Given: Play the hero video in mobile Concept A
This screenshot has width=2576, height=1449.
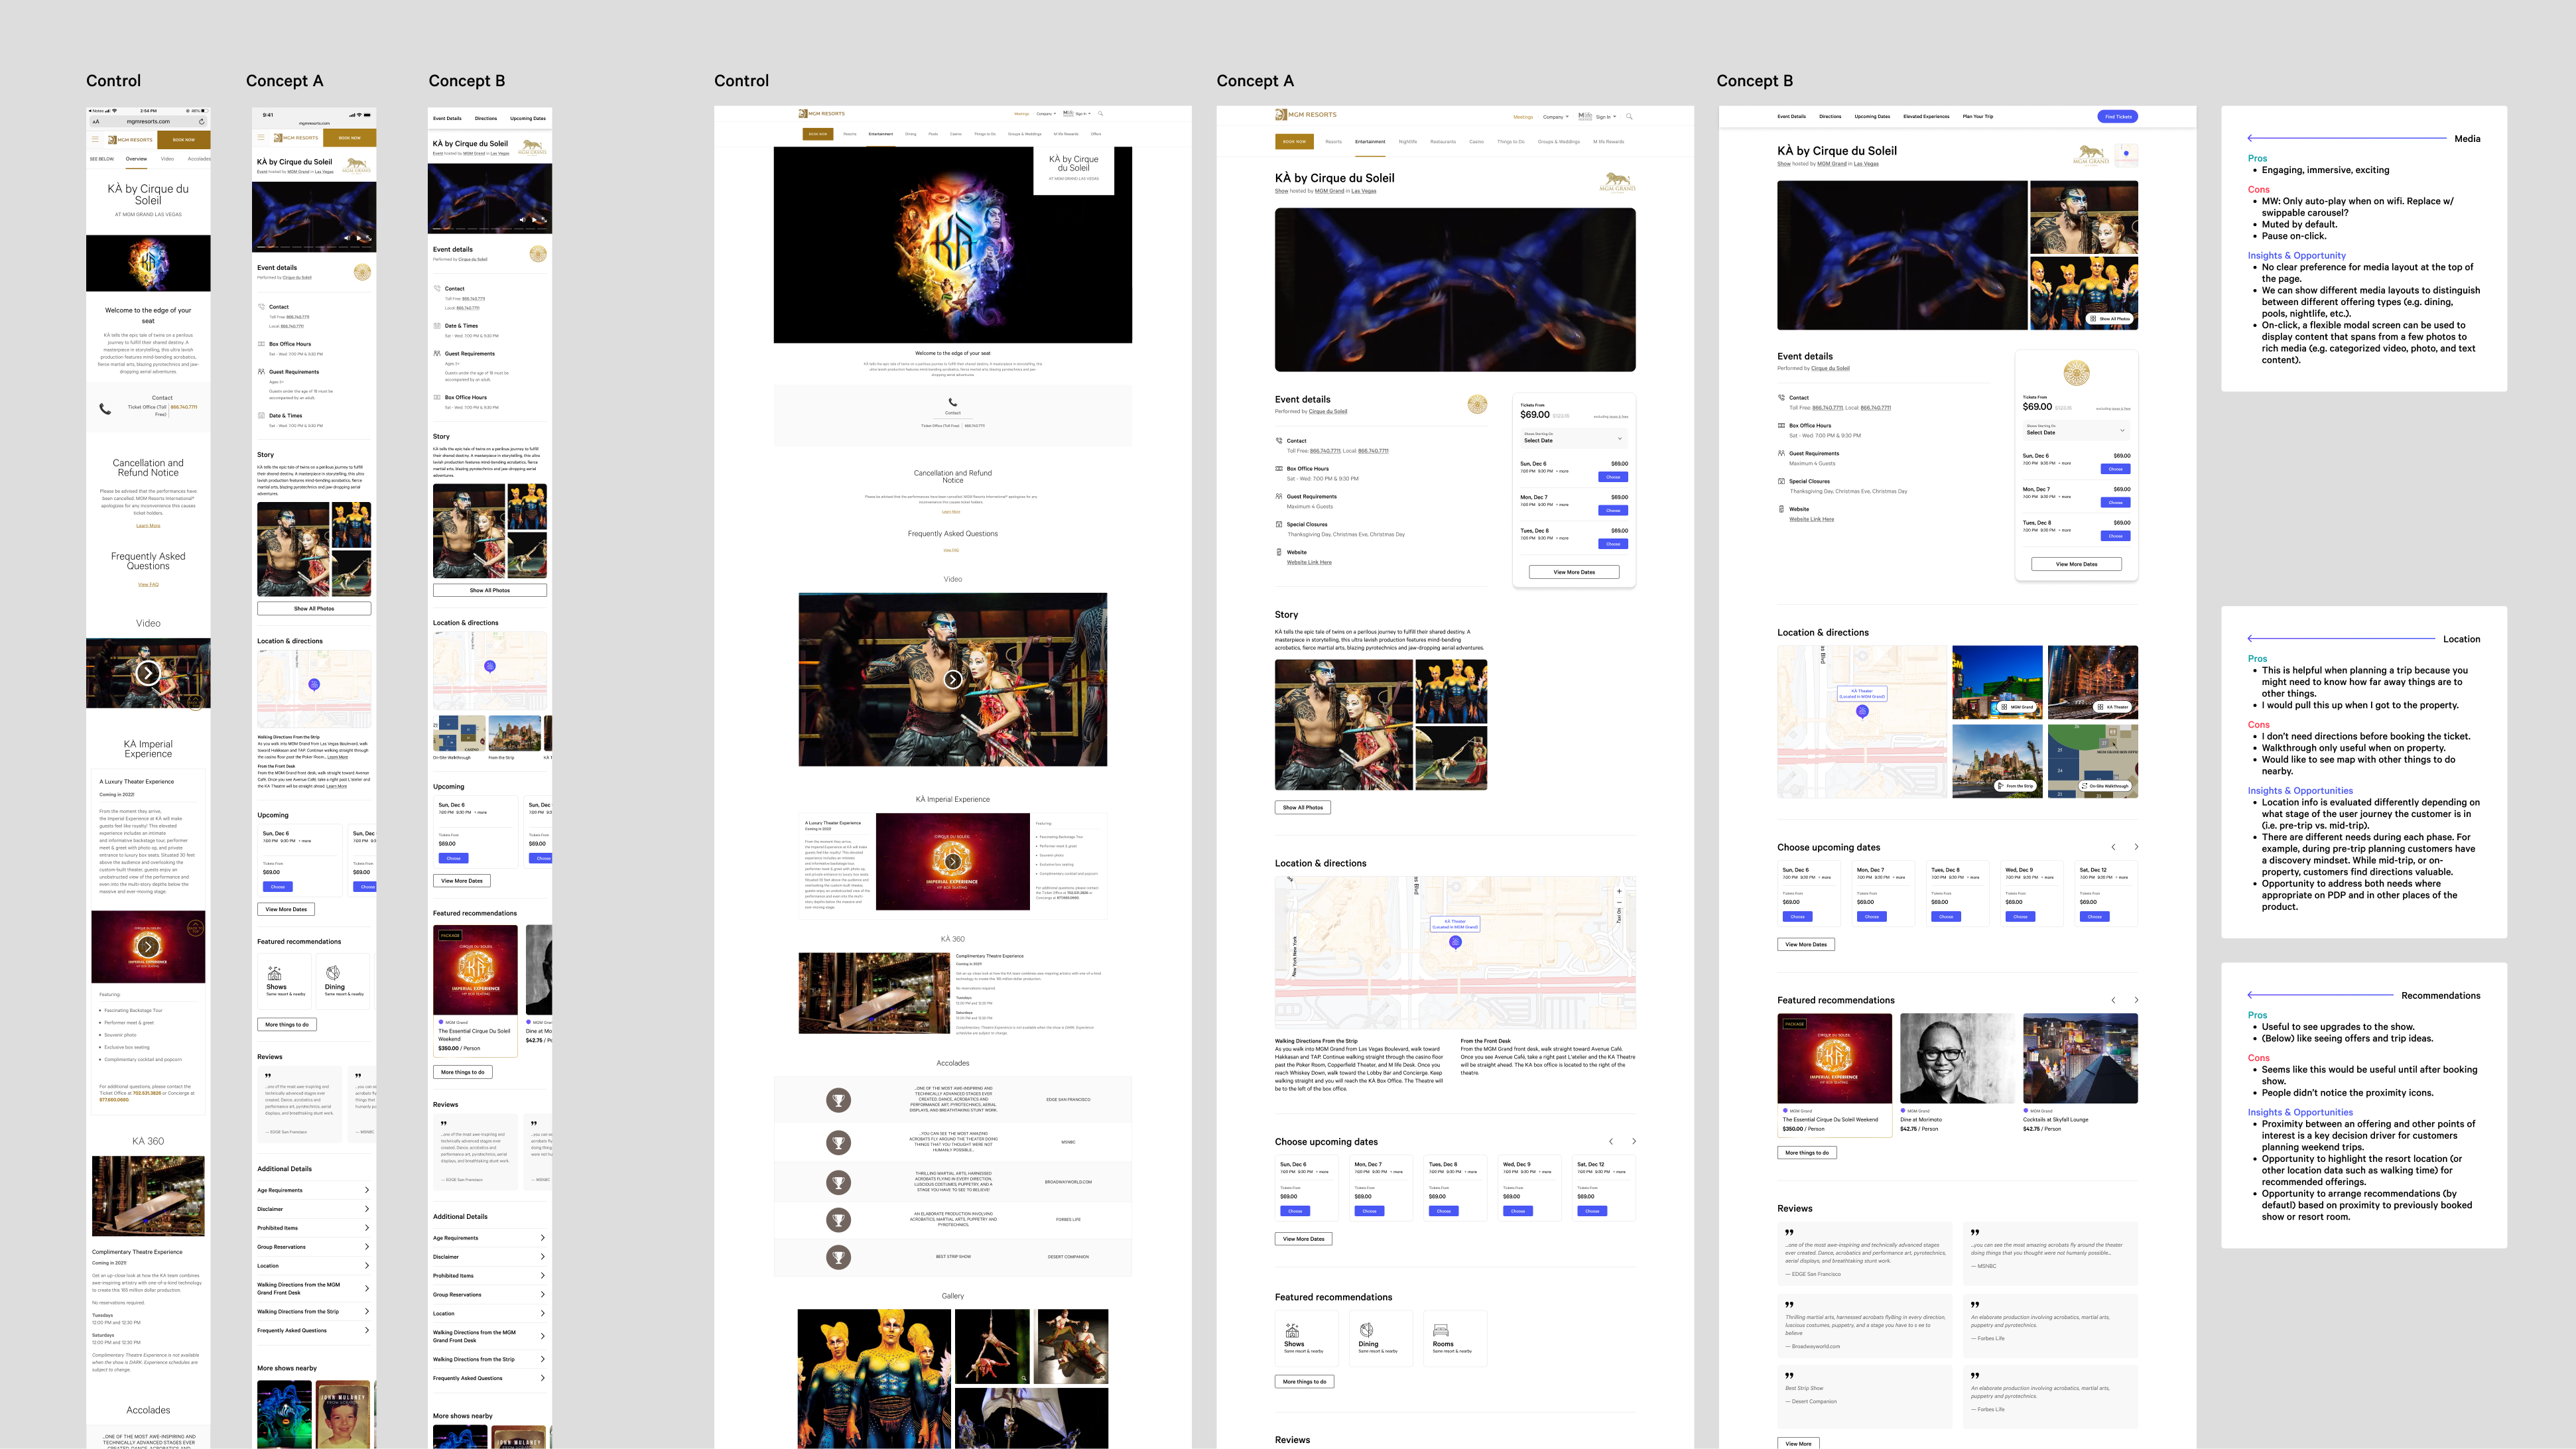Looking at the screenshot, I should click(358, 238).
